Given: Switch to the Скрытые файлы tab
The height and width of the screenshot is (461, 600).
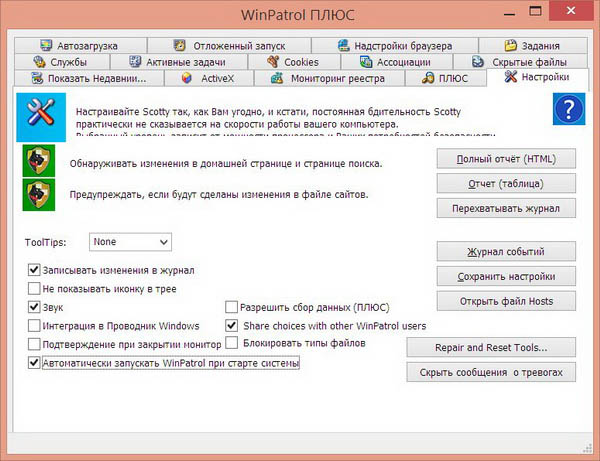Looking at the screenshot, I should 520,62.
